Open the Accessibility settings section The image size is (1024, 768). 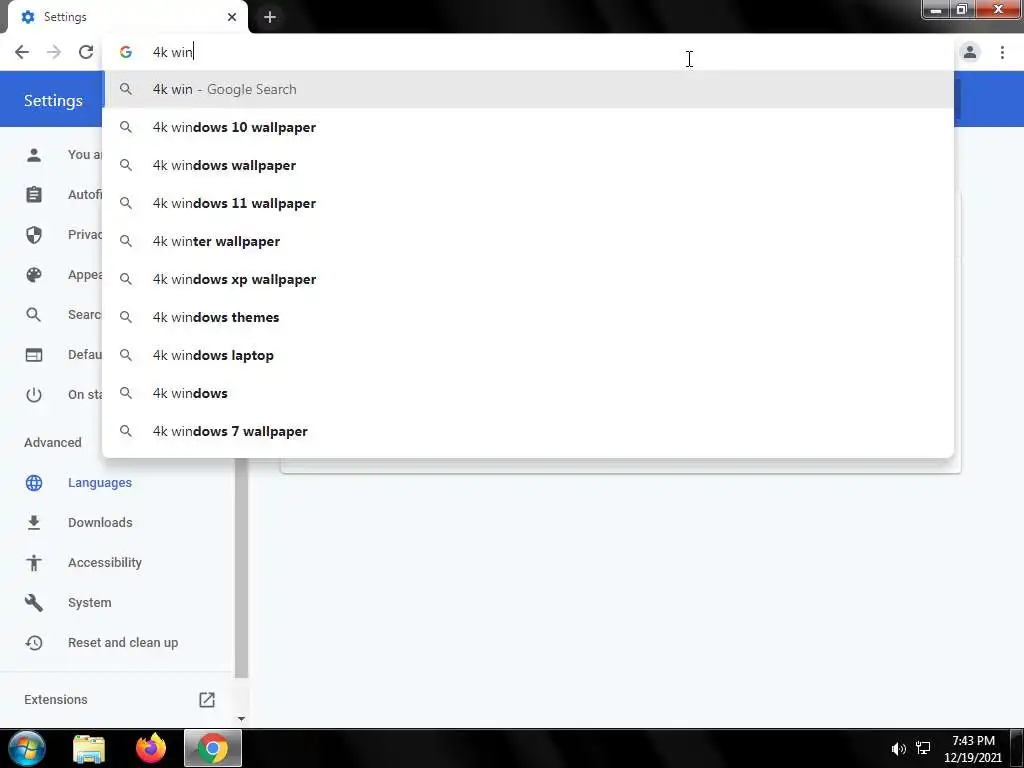click(104, 563)
